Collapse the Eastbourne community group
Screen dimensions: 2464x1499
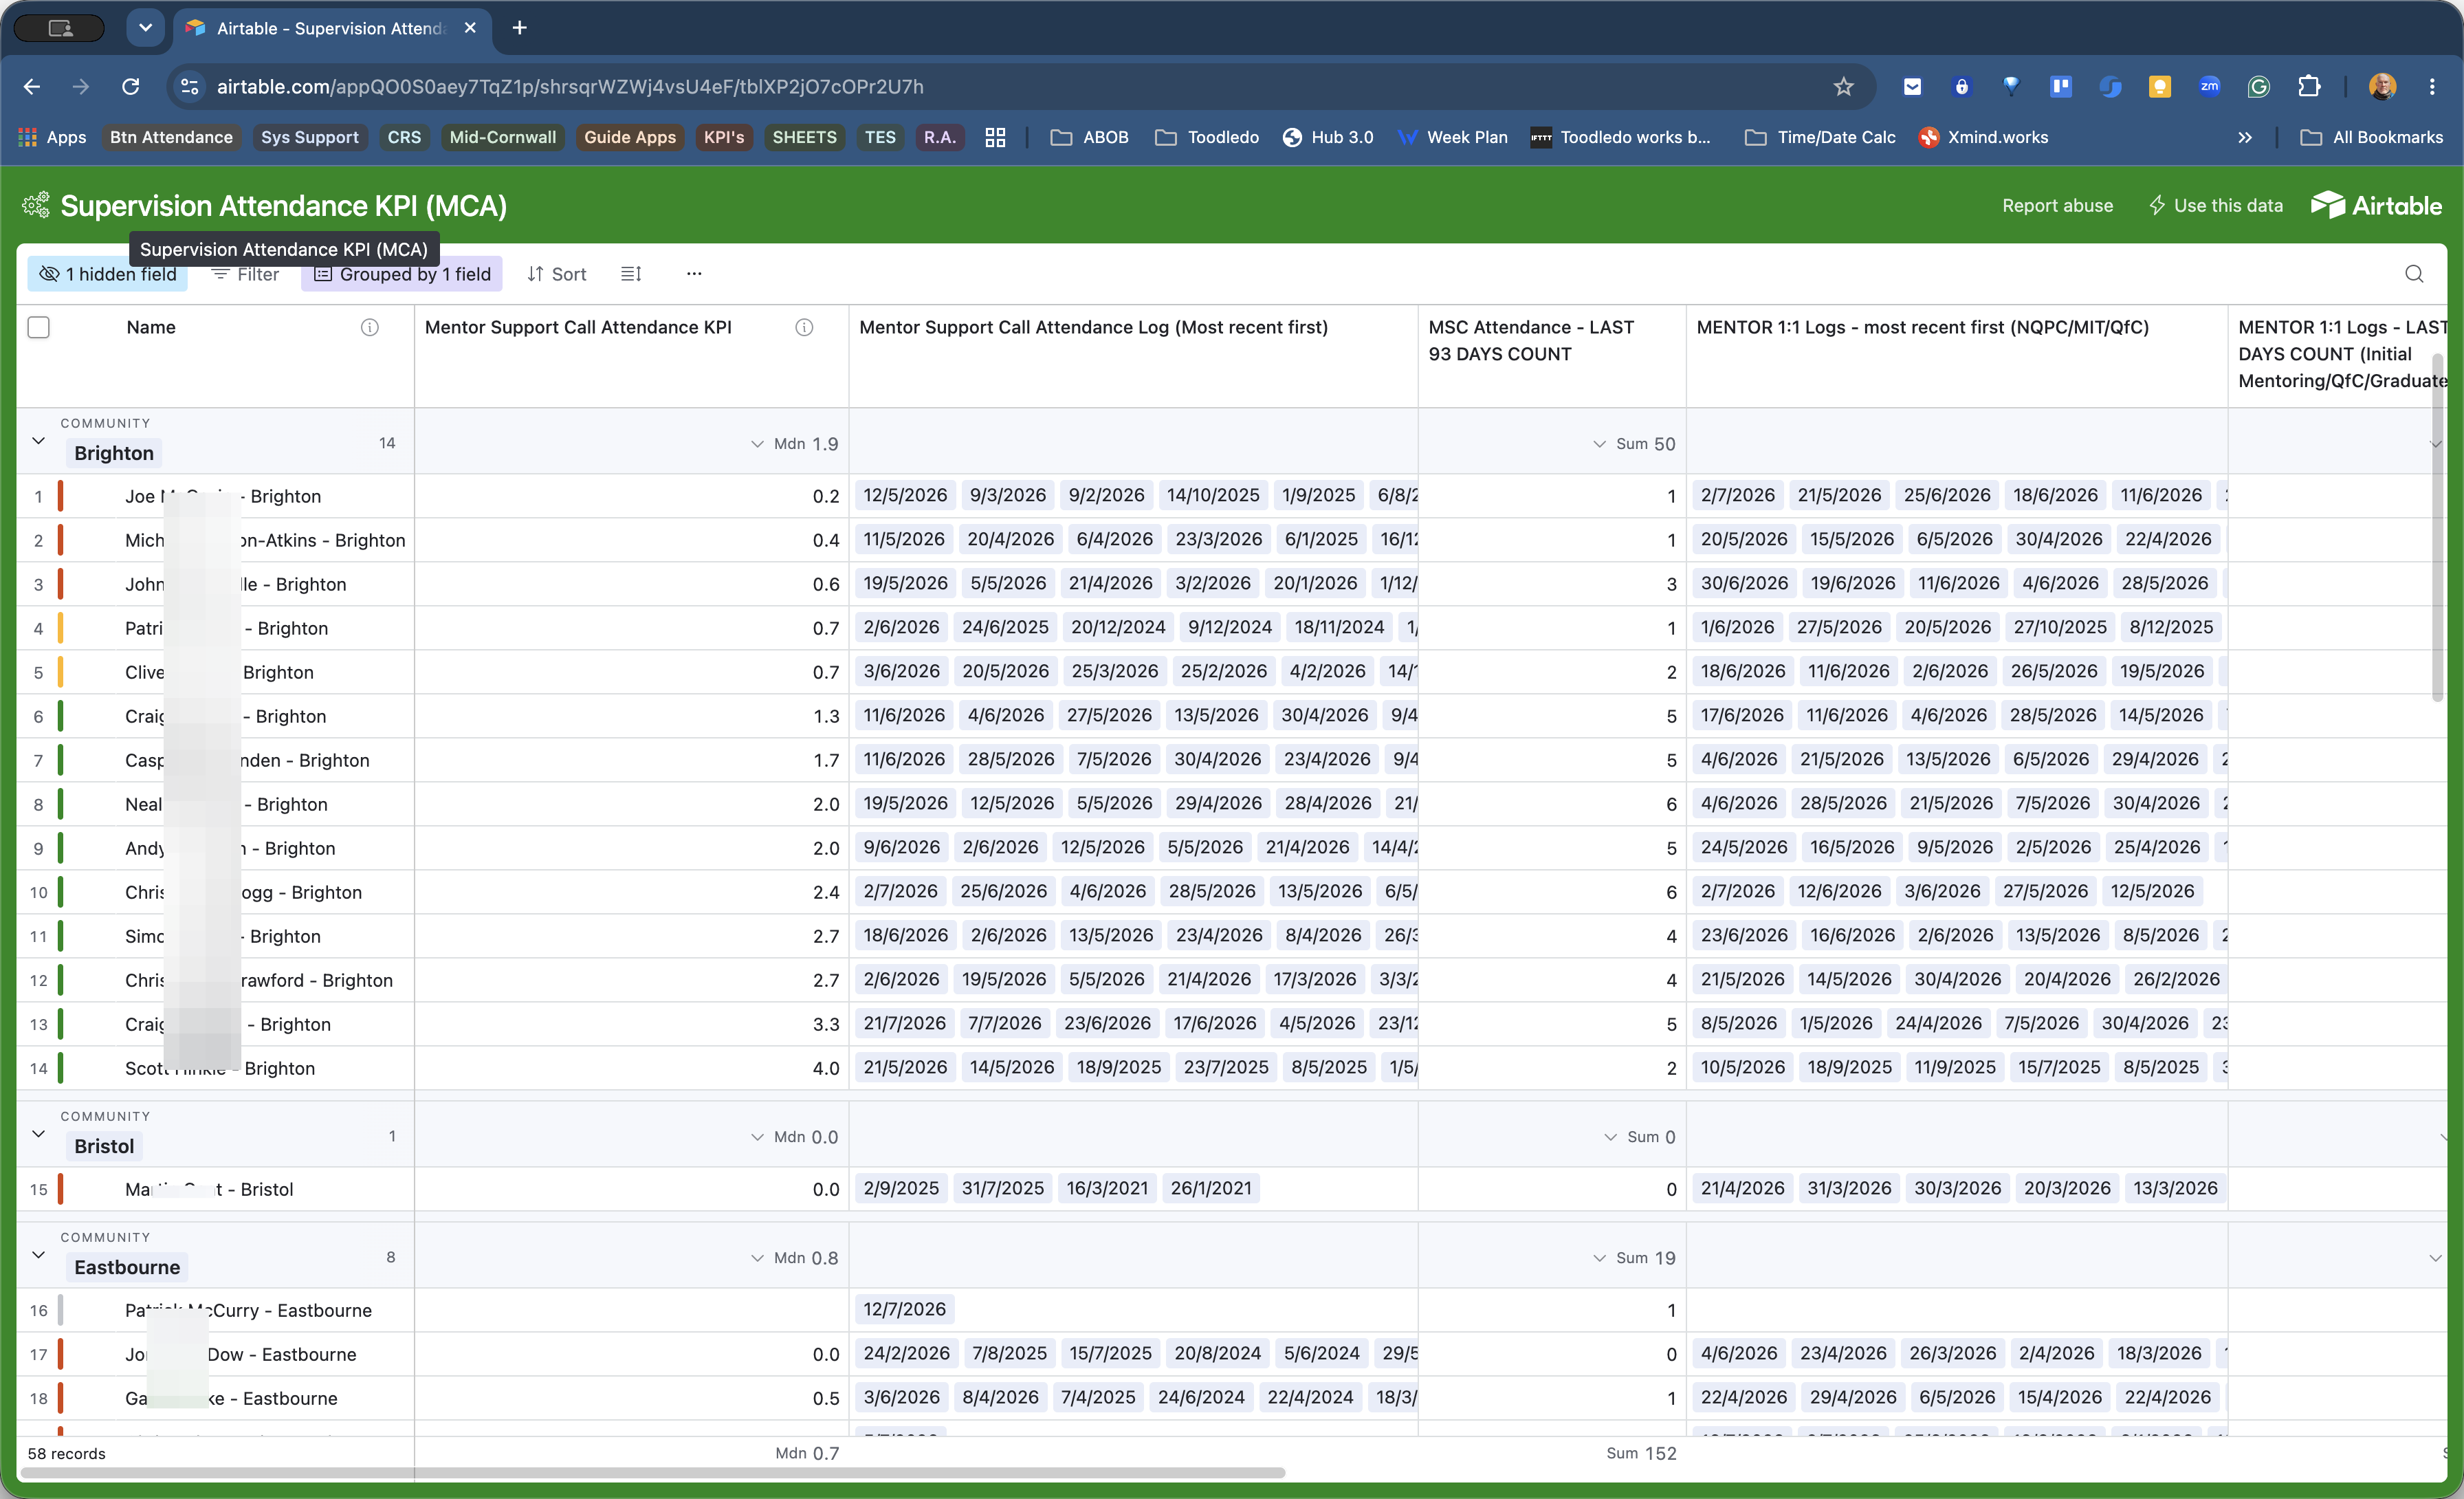coord(39,1255)
